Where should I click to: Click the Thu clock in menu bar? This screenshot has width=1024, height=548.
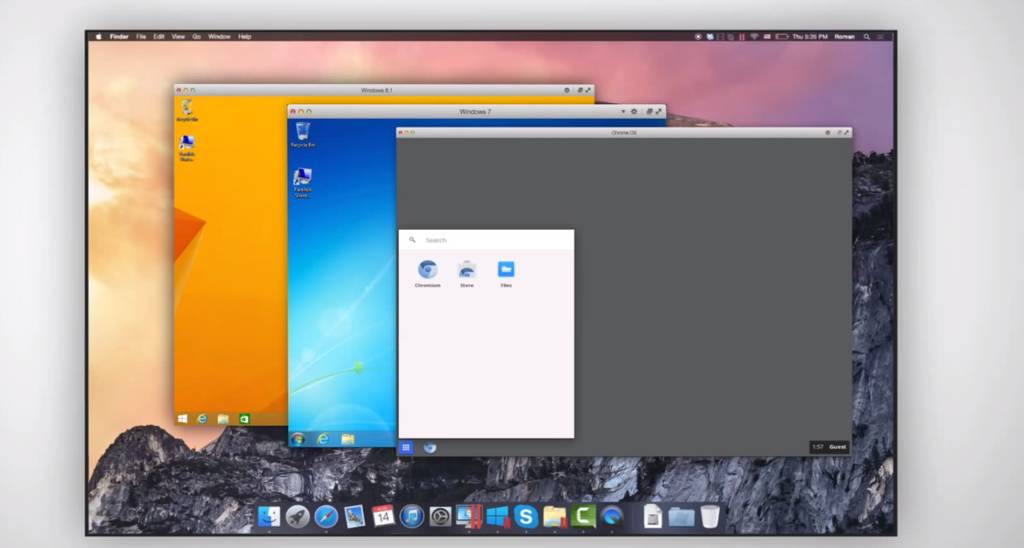pyautogui.click(x=810, y=37)
